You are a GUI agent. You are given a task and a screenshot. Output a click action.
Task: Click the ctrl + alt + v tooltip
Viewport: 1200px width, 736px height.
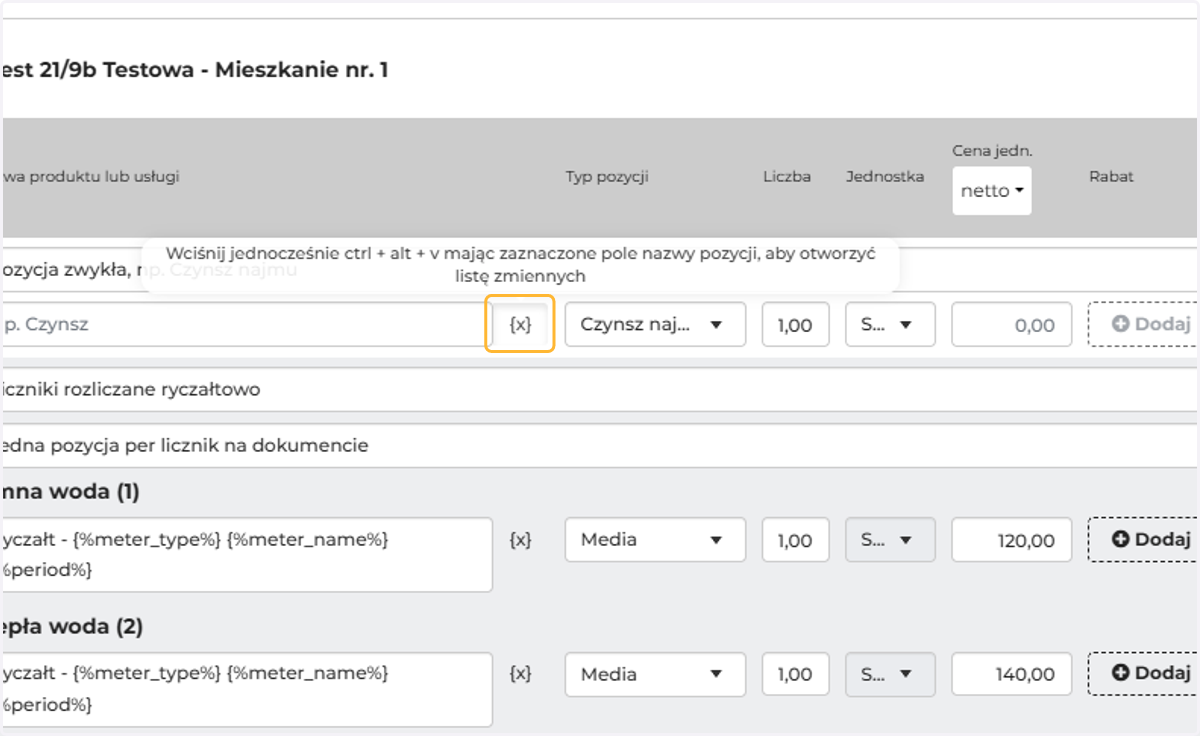pyautogui.click(x=520, y=265)
